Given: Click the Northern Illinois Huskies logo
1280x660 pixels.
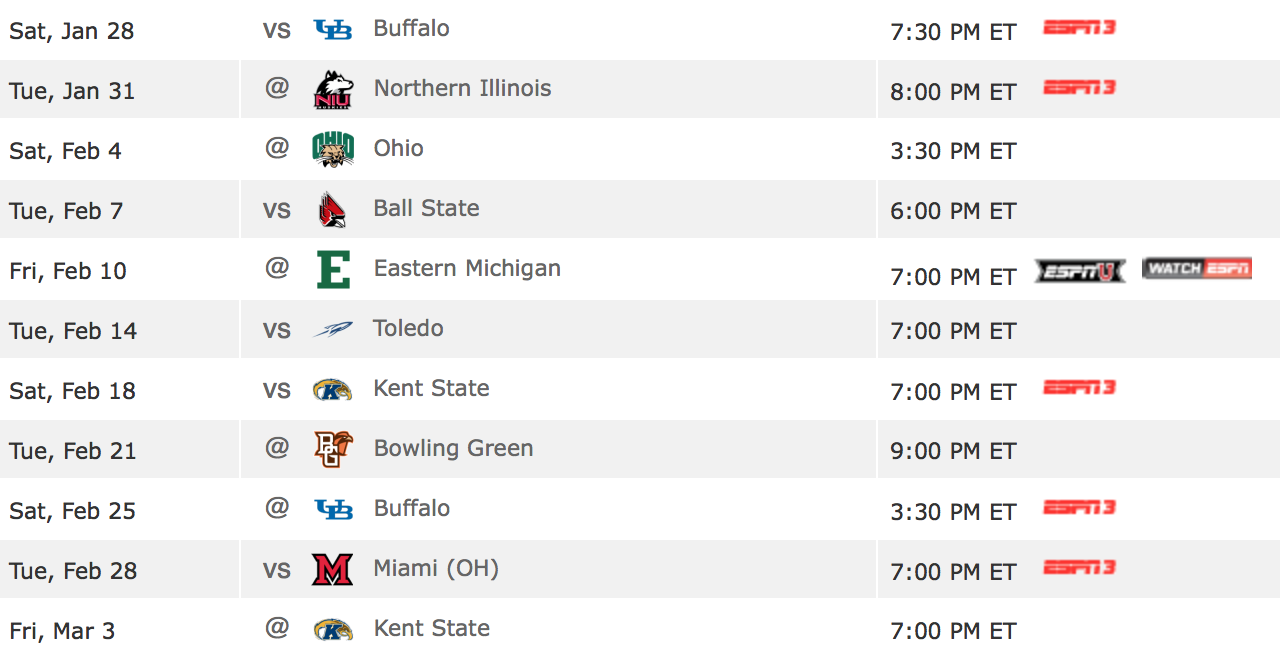Looking at the screenshot, I should tap(333, 89).
